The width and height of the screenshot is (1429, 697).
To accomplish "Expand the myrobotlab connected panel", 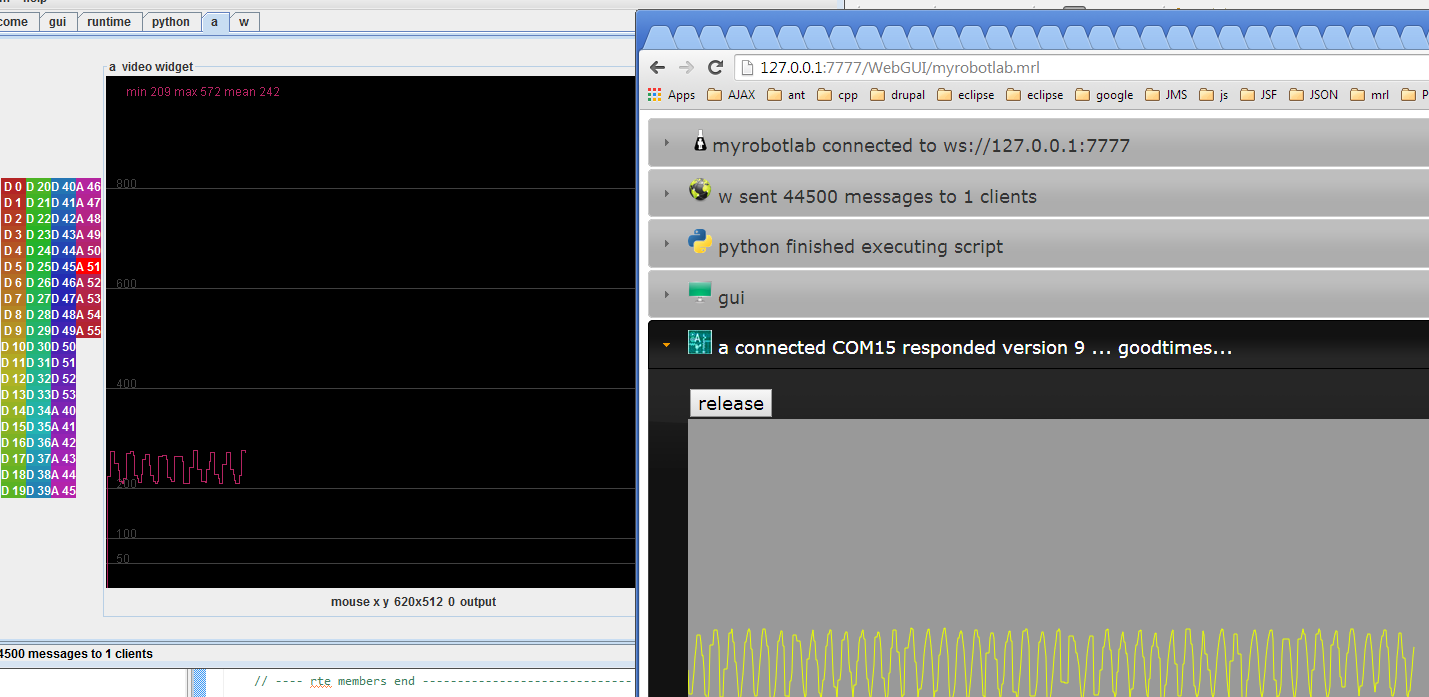I will click(x=1038, y=144).
